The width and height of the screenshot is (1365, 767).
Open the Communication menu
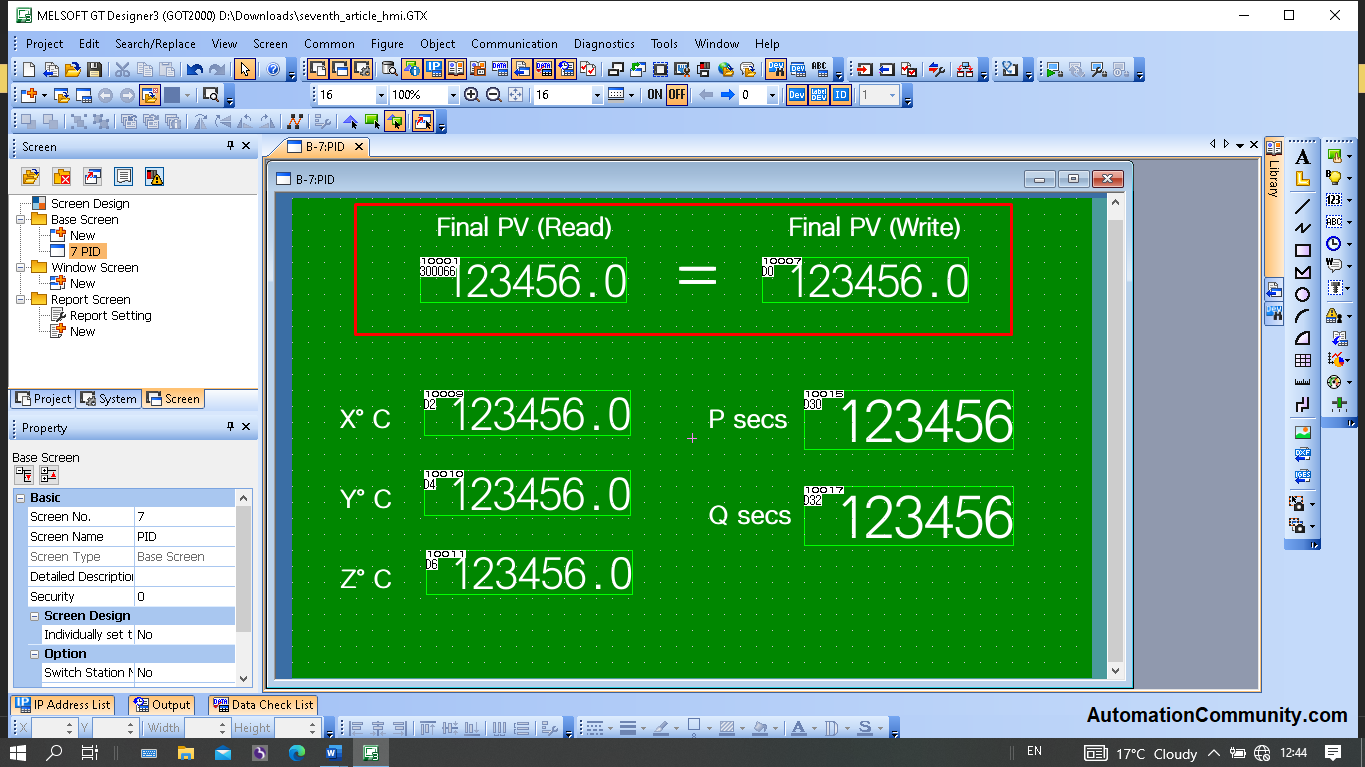click(x=514, y=44)
